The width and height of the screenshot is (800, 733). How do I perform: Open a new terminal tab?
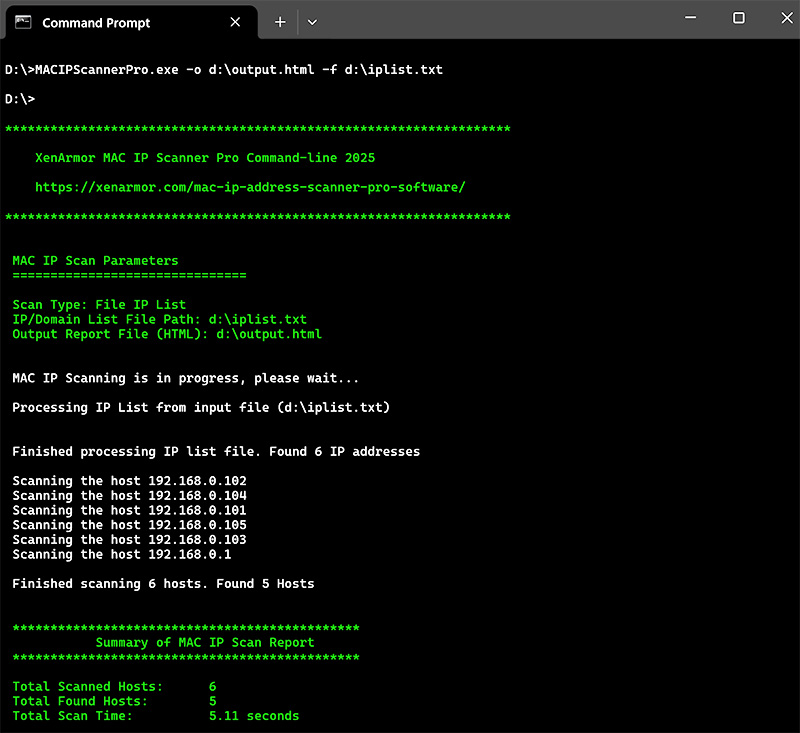280,22
